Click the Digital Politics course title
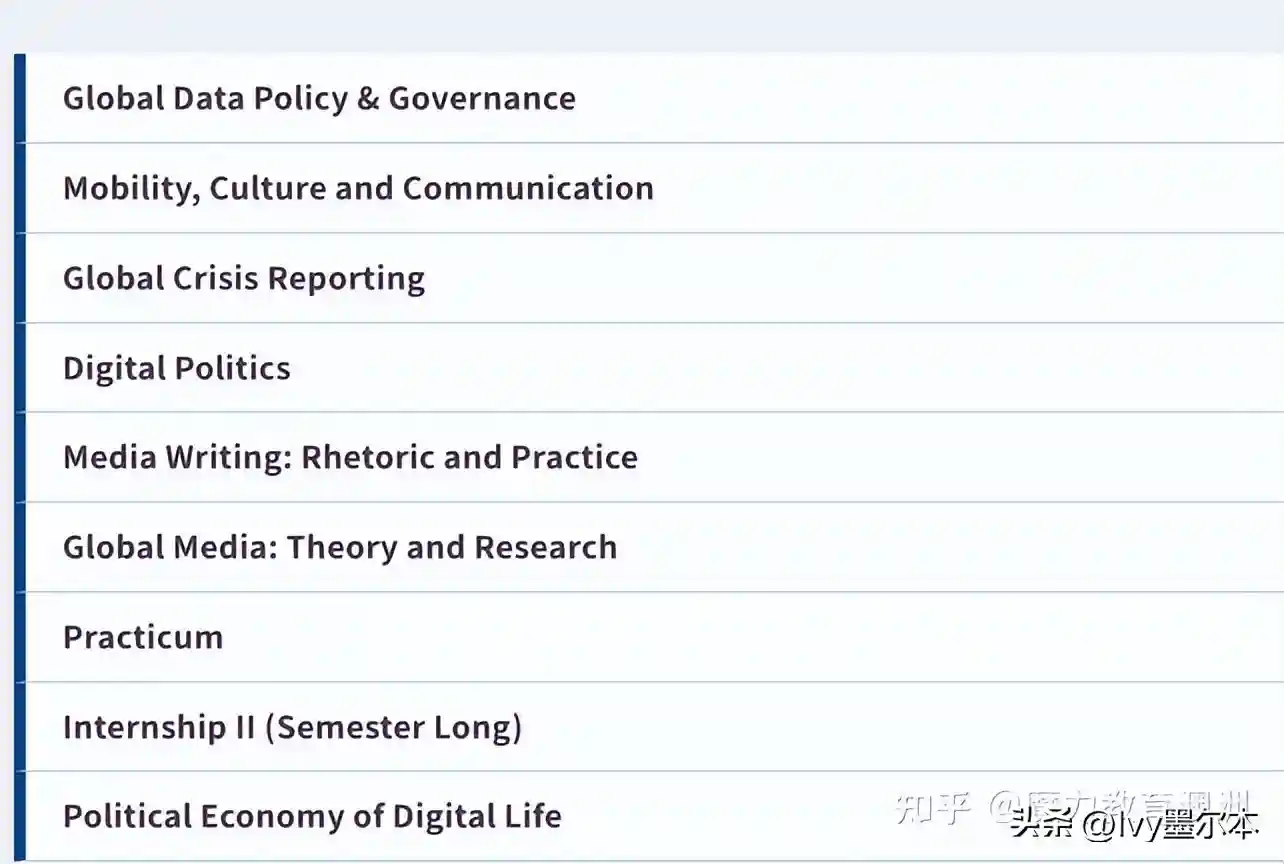 [177, 368]
